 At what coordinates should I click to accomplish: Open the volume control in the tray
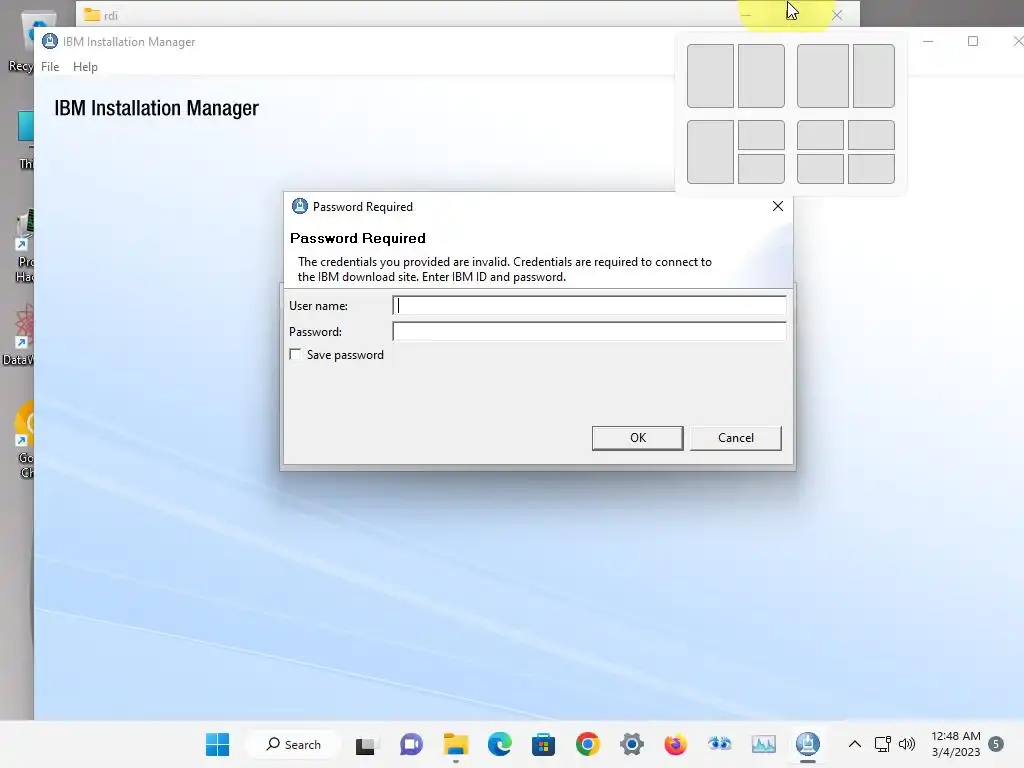pos(906,744)
